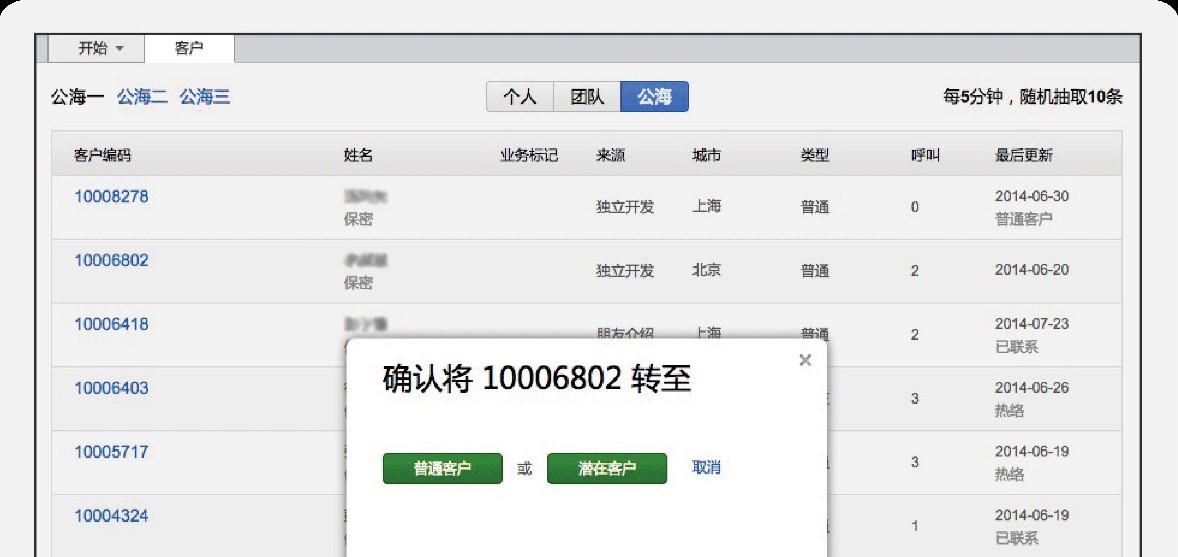The image size is (1178, 557).
Task: Click the dialog title 确认将 10006802 转至
Action: pos(537,379)
